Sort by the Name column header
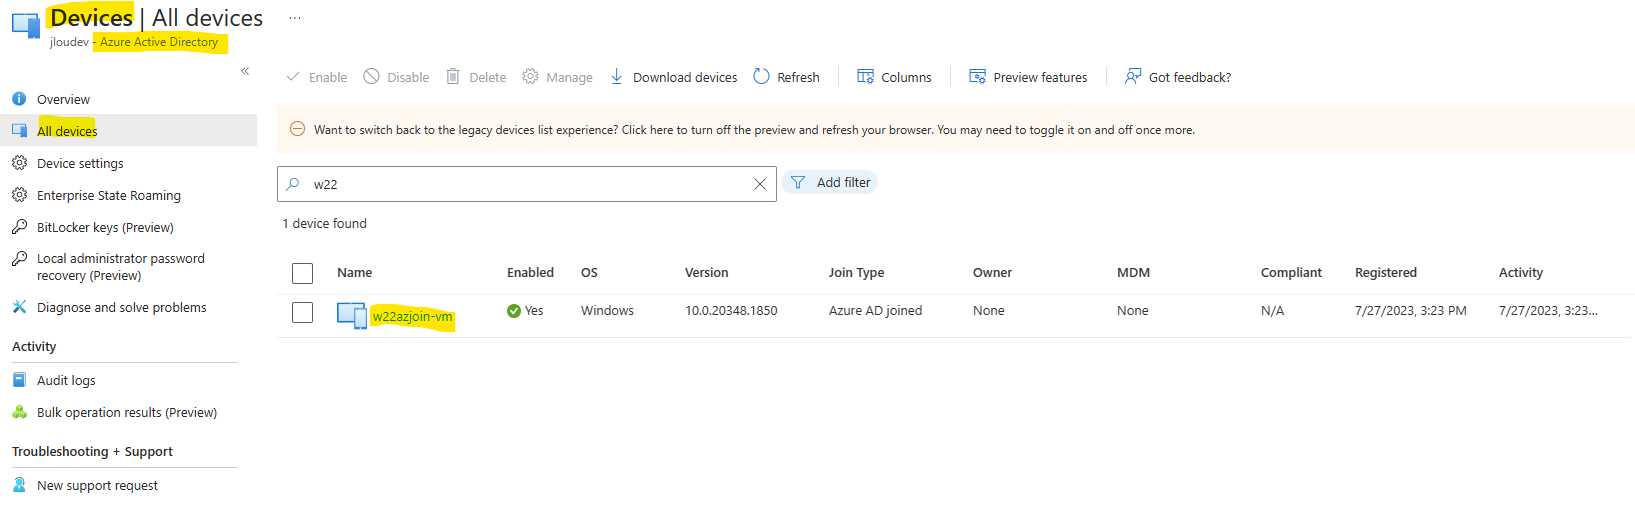This screenshot has height=512, width=1635. pos(354,272)
